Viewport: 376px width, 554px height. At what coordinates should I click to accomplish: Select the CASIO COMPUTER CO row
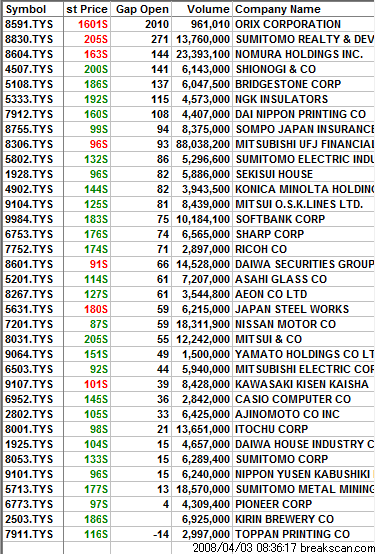pyautogui.click(x=189, y=399)
